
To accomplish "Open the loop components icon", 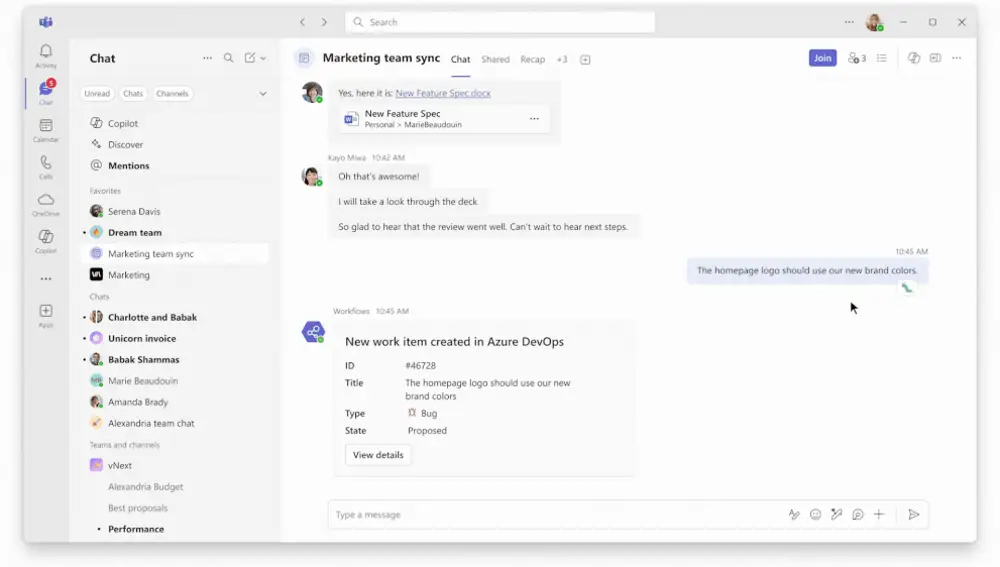I will [858, 514].
